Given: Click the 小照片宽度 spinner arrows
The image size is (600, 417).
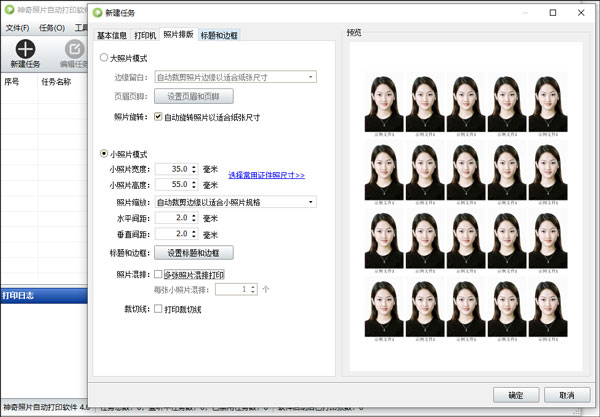Looking at the screenshot, I should coord(194,170).
